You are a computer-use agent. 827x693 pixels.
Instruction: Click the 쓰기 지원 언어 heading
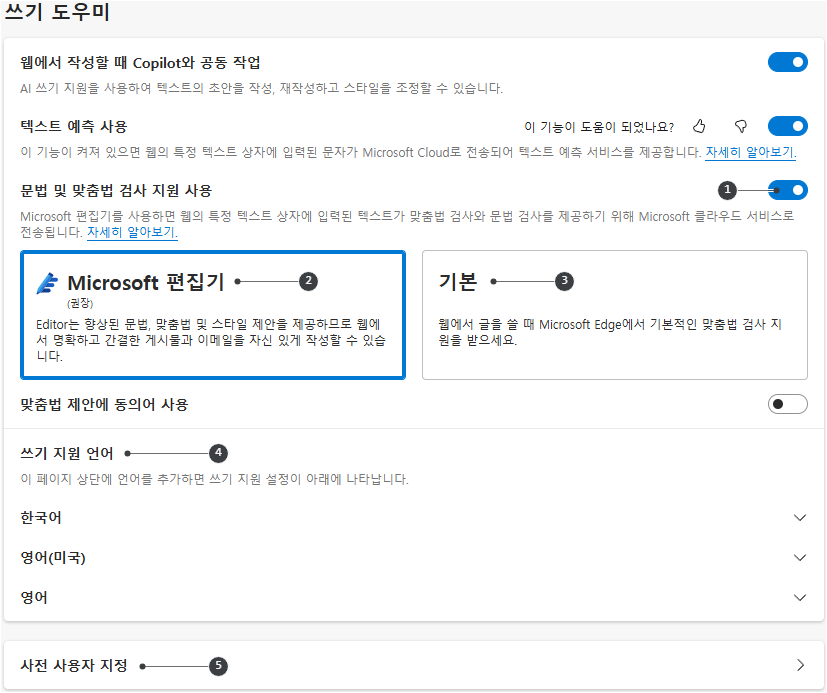66,454
